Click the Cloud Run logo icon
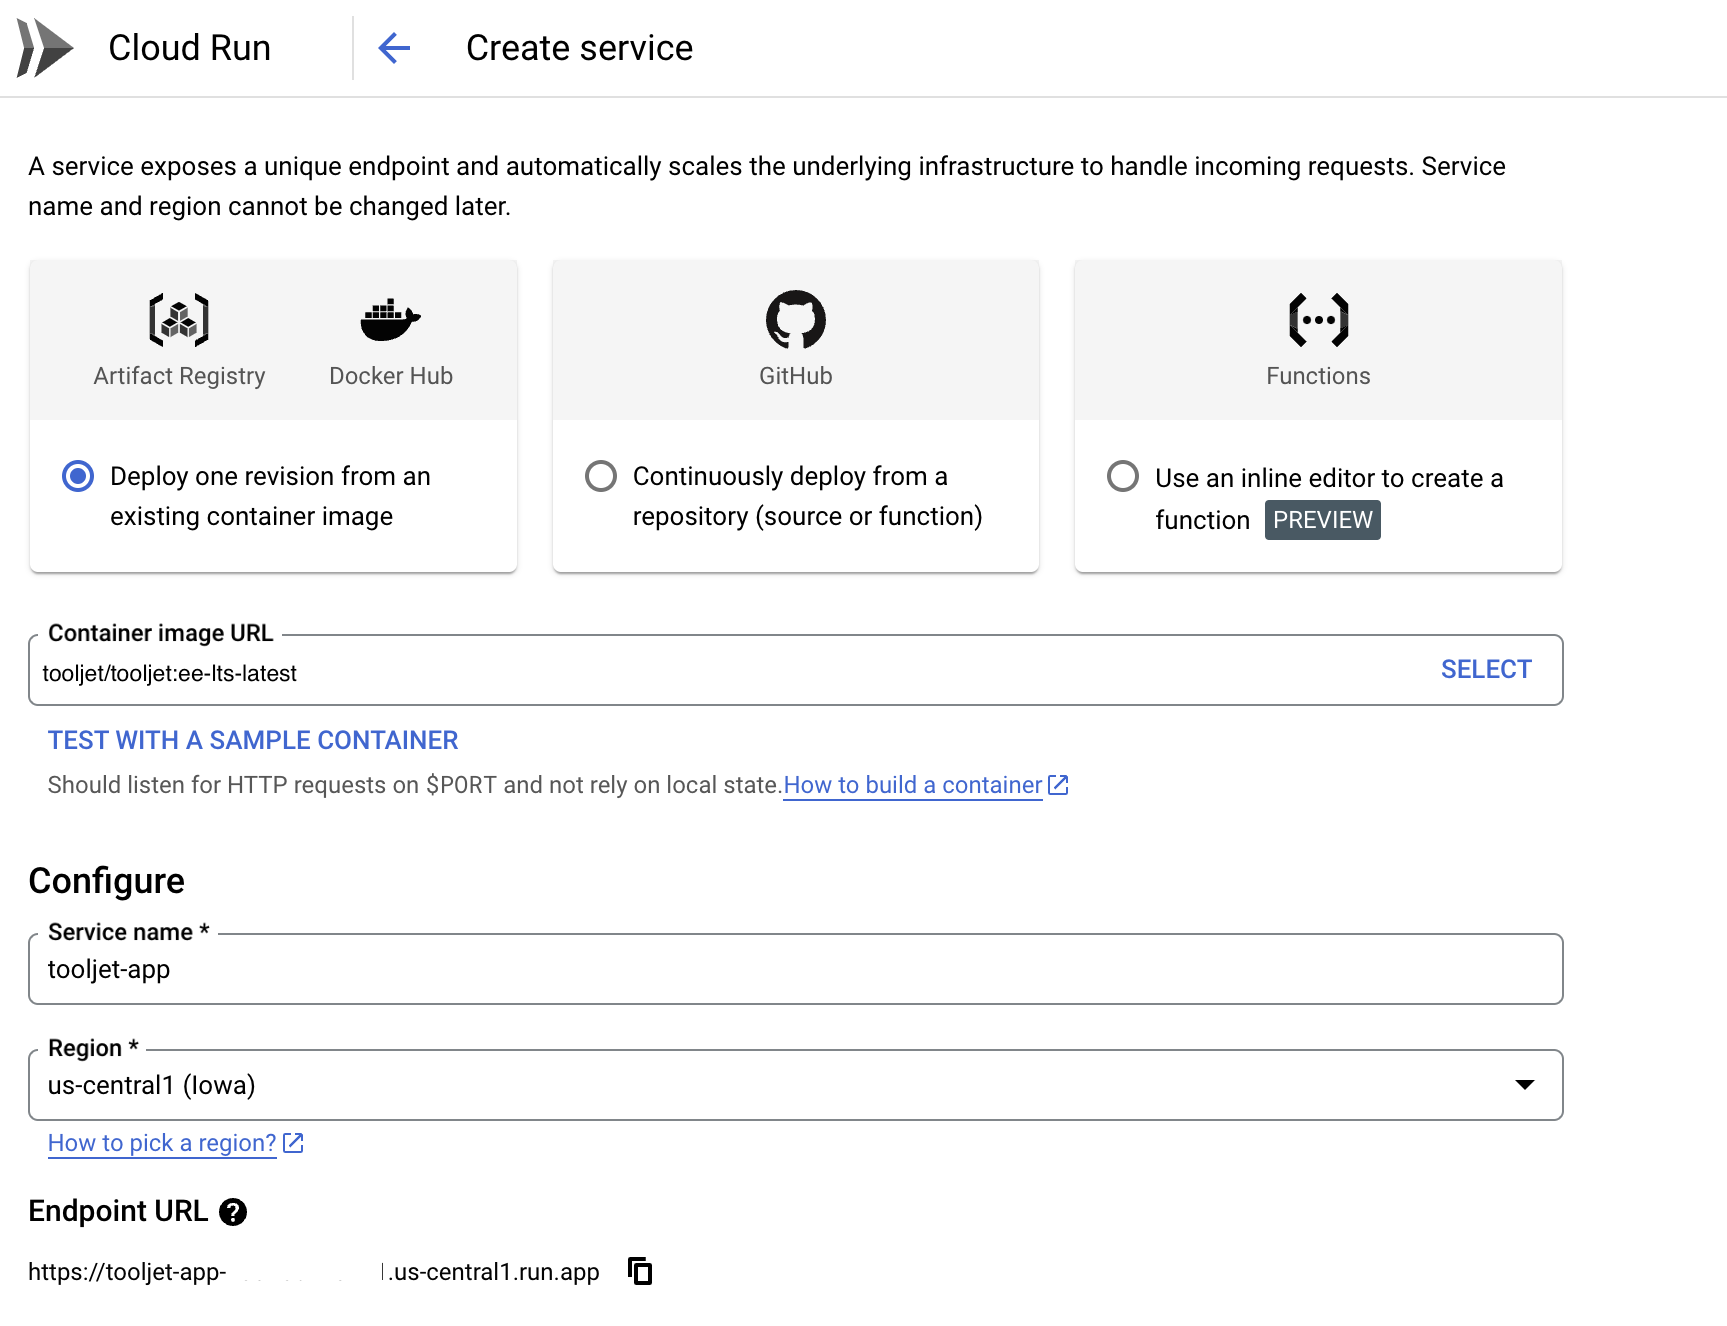Viewport: 1727px width, 1326px height. (x=45, y=48)
